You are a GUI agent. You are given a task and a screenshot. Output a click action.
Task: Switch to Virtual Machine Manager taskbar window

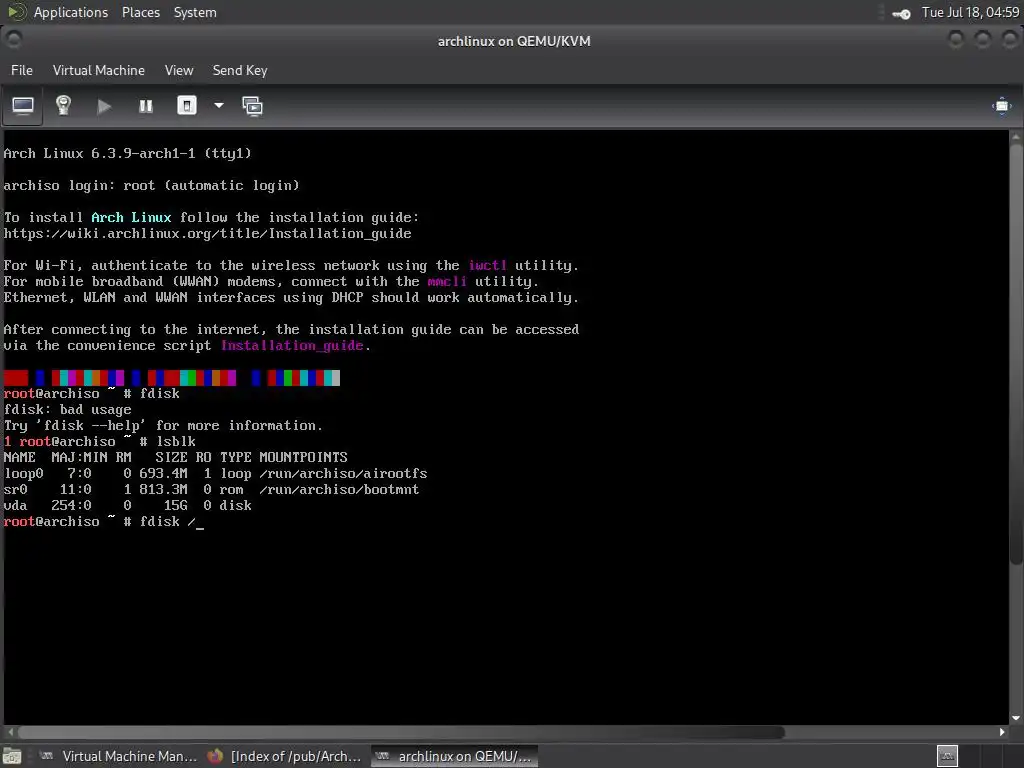coord(120,756)
